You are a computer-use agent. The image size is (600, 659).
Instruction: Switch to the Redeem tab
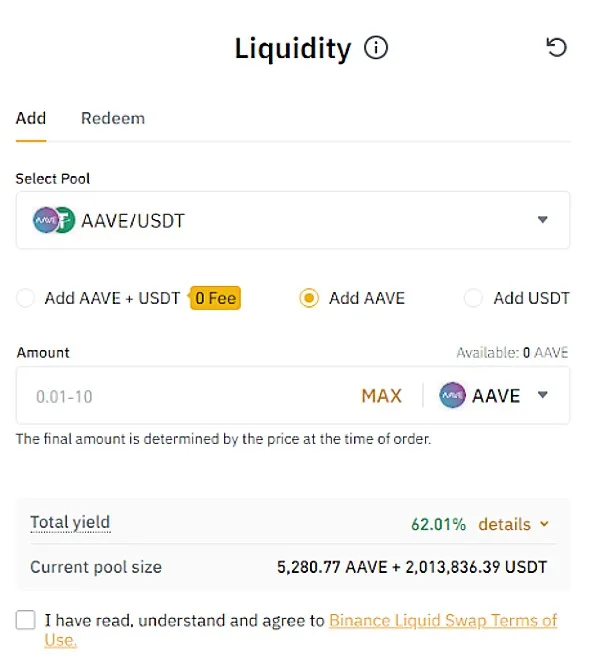tap(113, 118)
